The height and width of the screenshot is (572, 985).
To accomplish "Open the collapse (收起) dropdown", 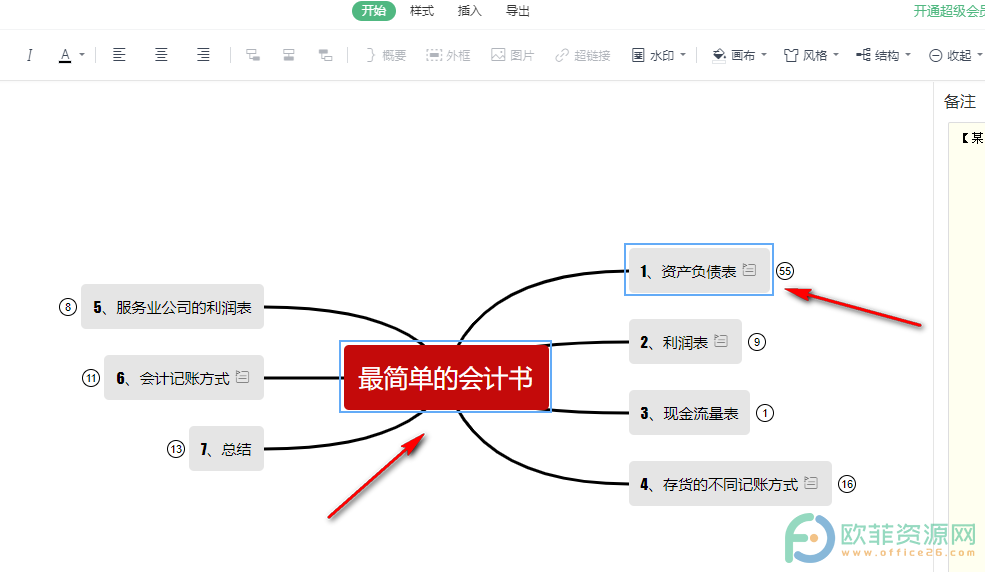I will tap(955, 55).
